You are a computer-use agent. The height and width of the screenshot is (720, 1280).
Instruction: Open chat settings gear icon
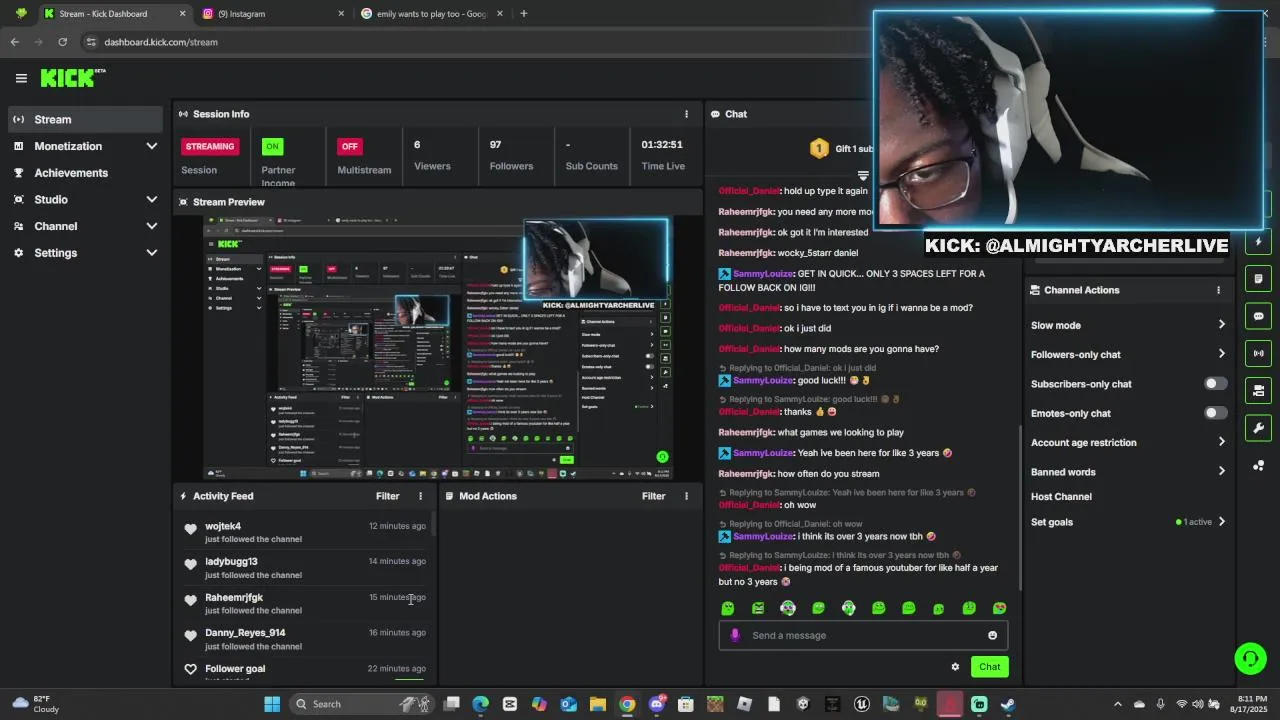[x=955, y=667]
